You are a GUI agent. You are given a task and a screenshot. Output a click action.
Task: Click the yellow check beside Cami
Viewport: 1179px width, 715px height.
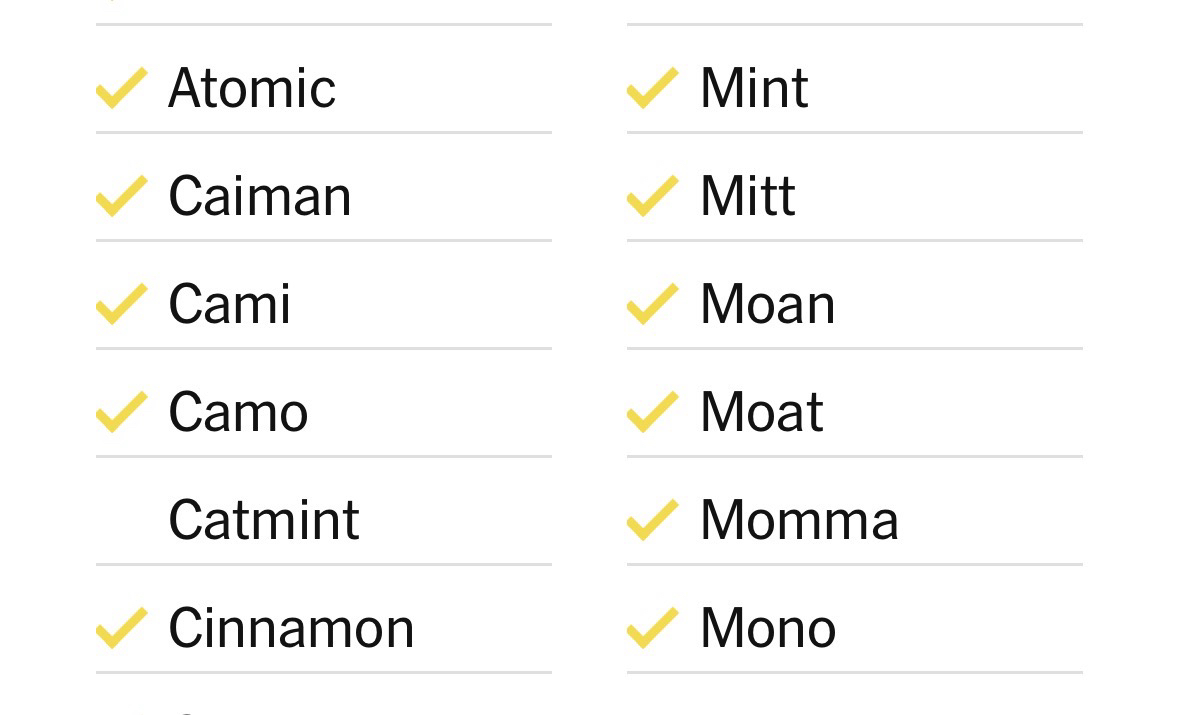click(x=122, y=304)
